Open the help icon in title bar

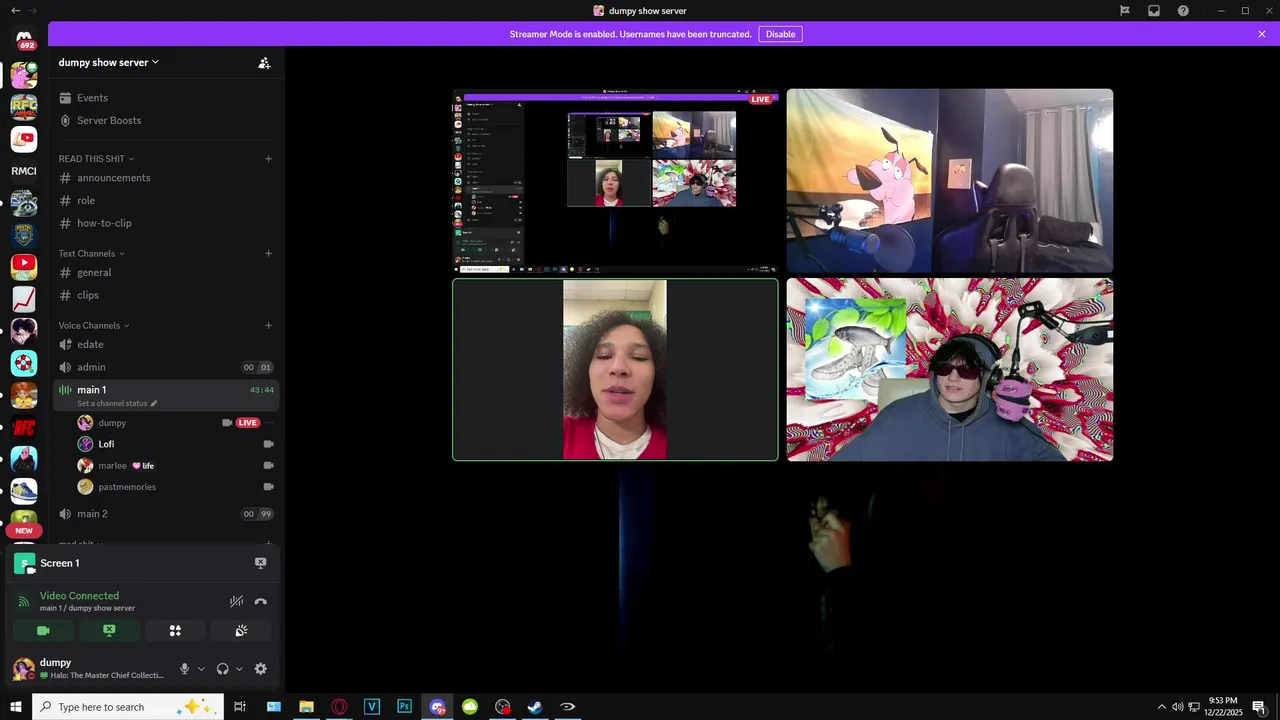[1183, 10]
